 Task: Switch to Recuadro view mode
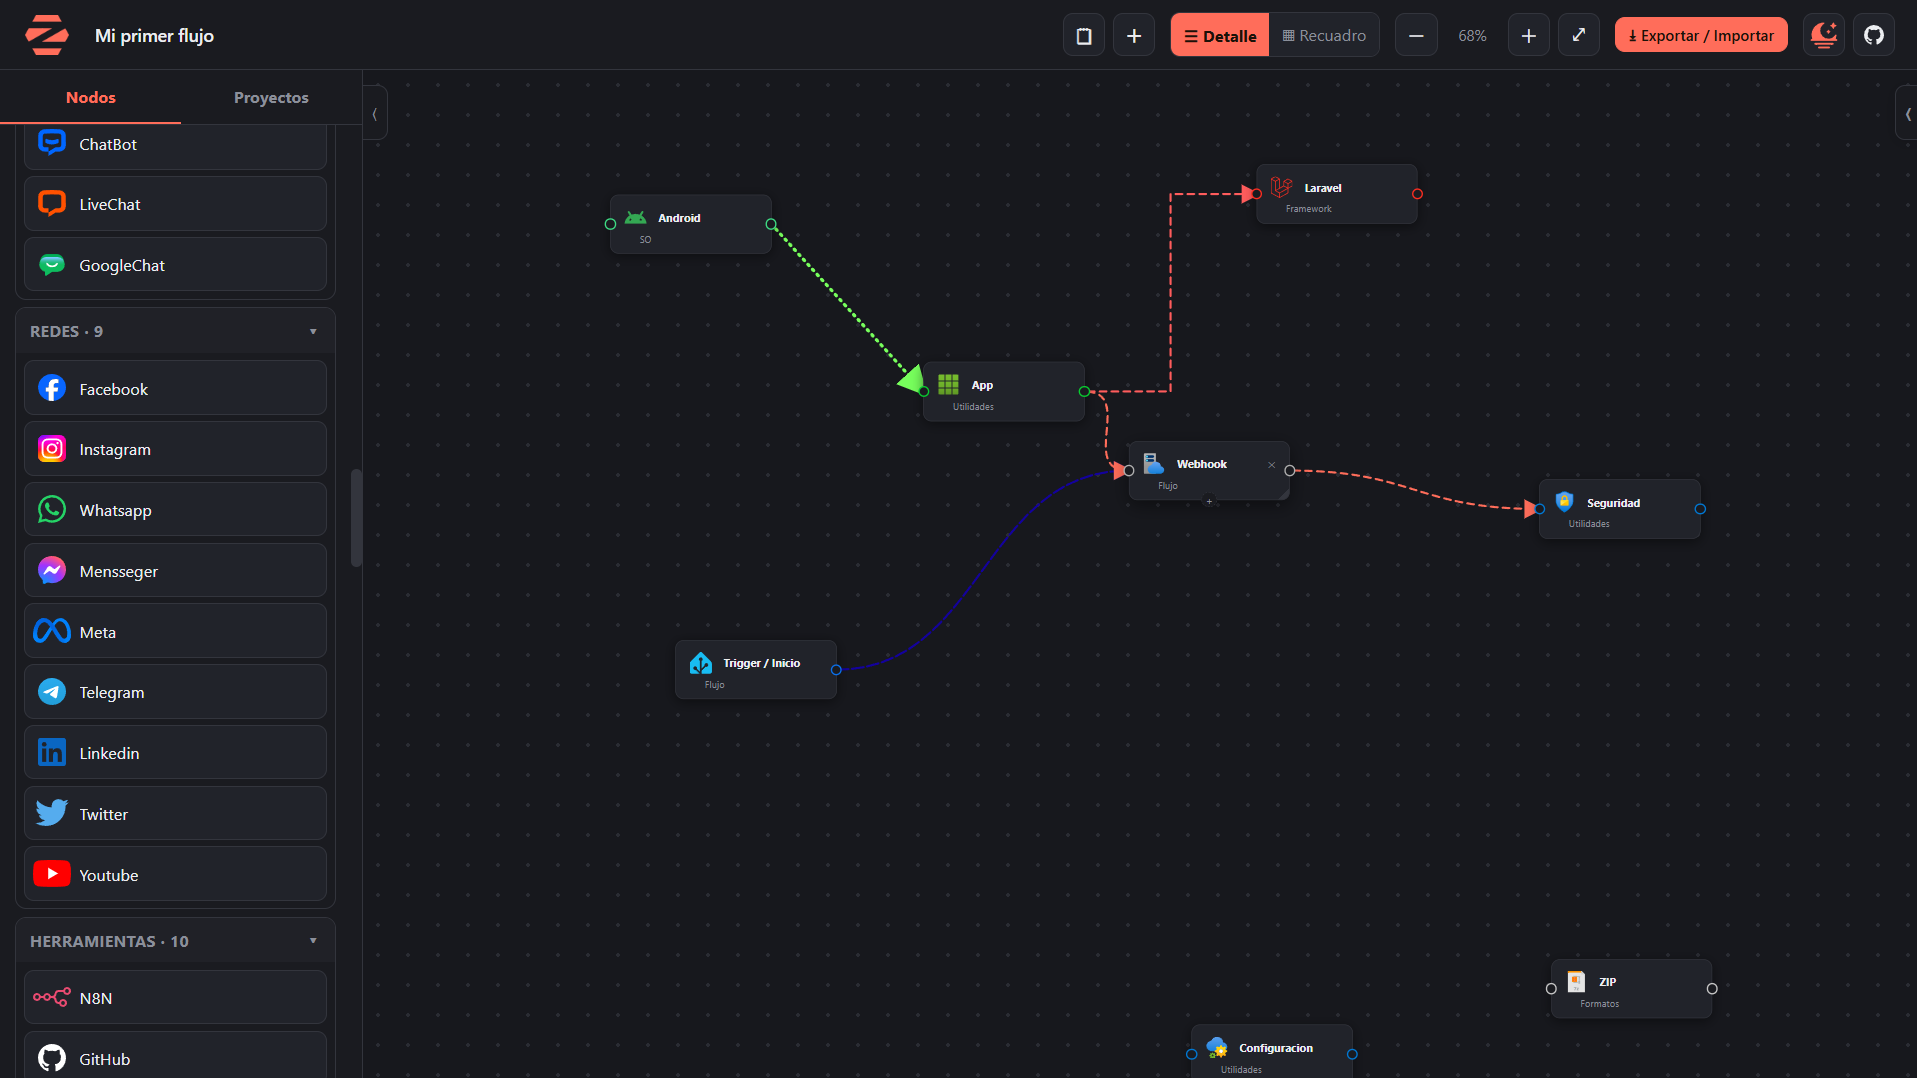[x=1324, y=35]
